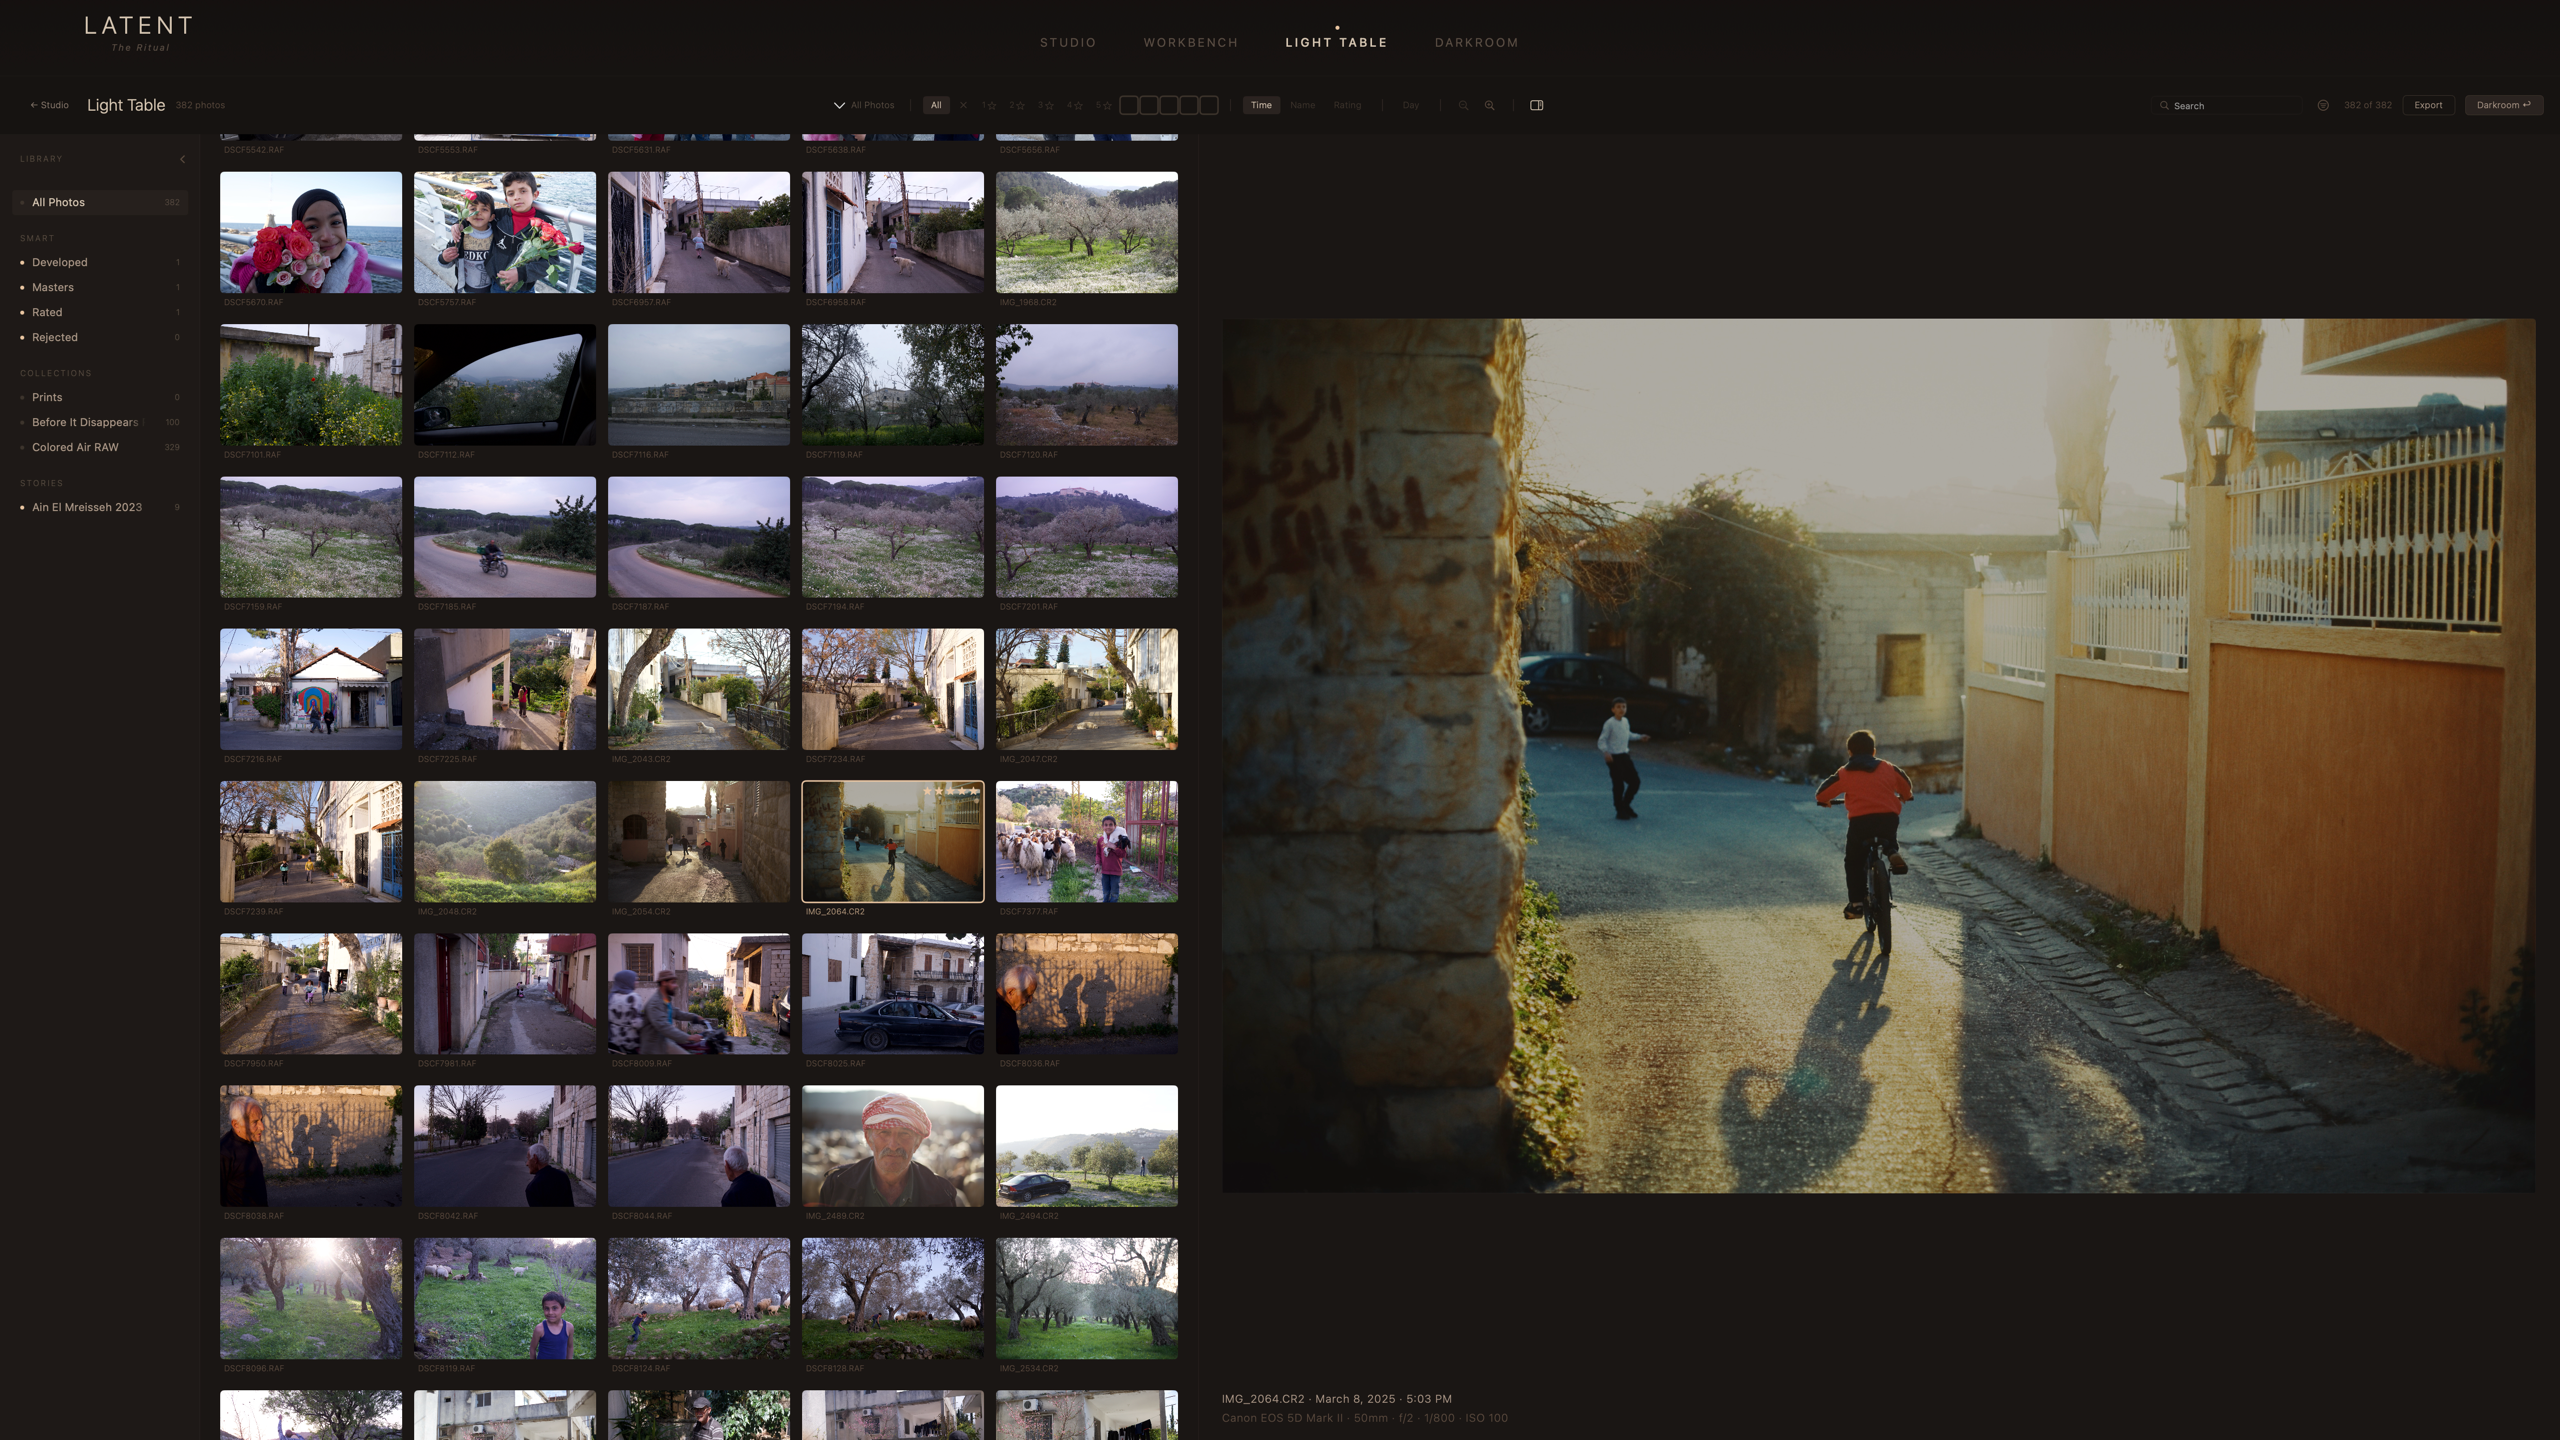Switch to the Studio tab
This screenshot has height=1440, width=2560.
point(1068,43)
